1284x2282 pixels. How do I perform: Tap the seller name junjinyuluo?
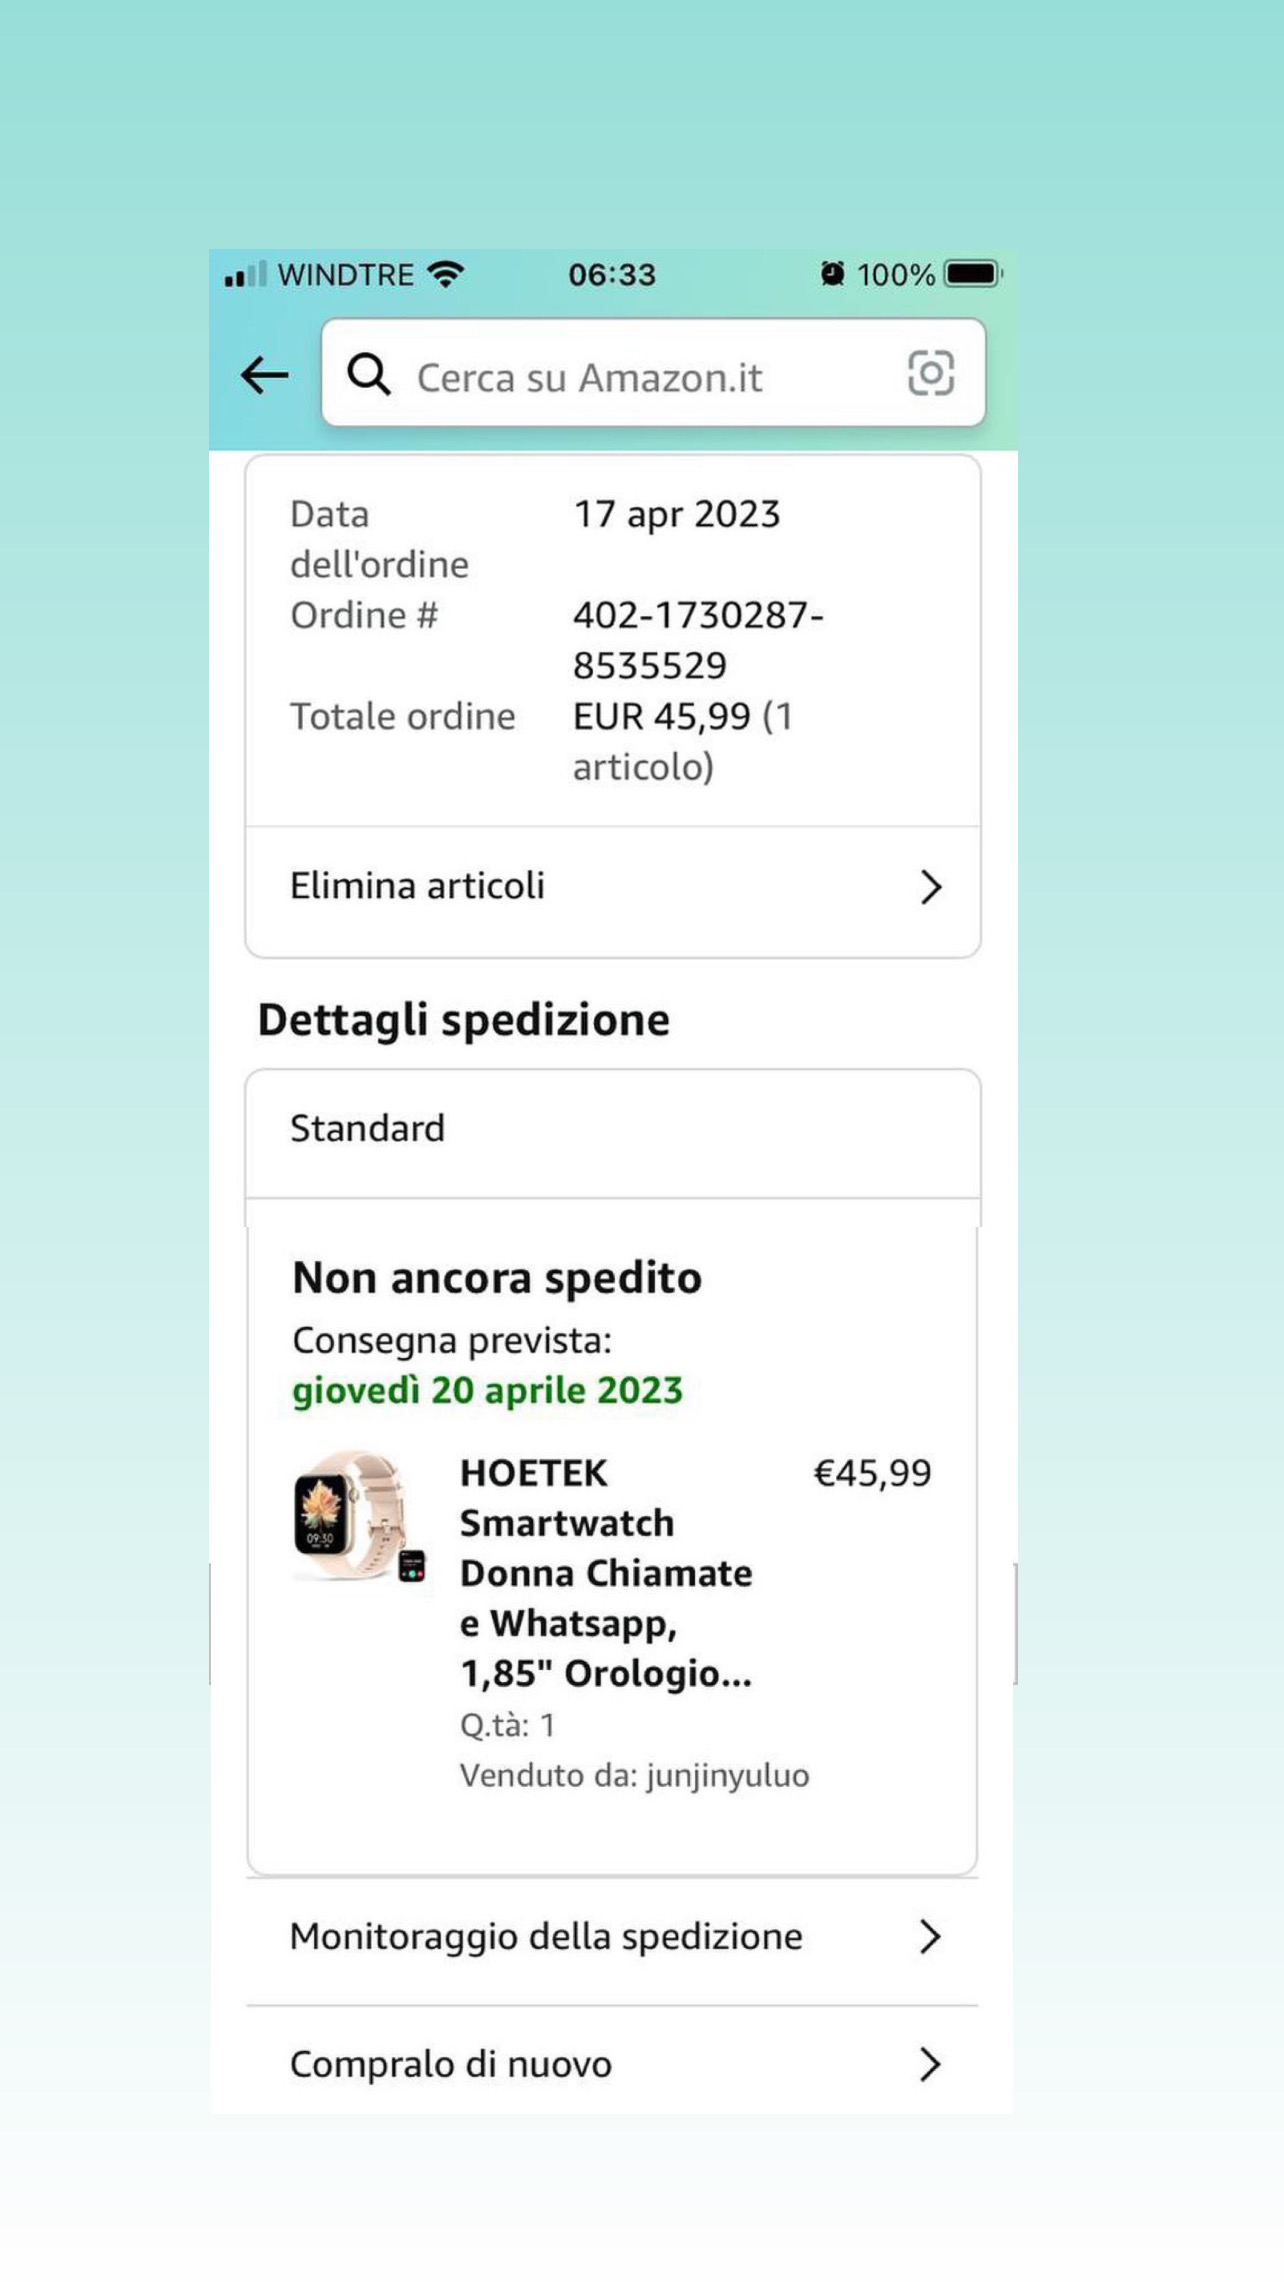727,1776
